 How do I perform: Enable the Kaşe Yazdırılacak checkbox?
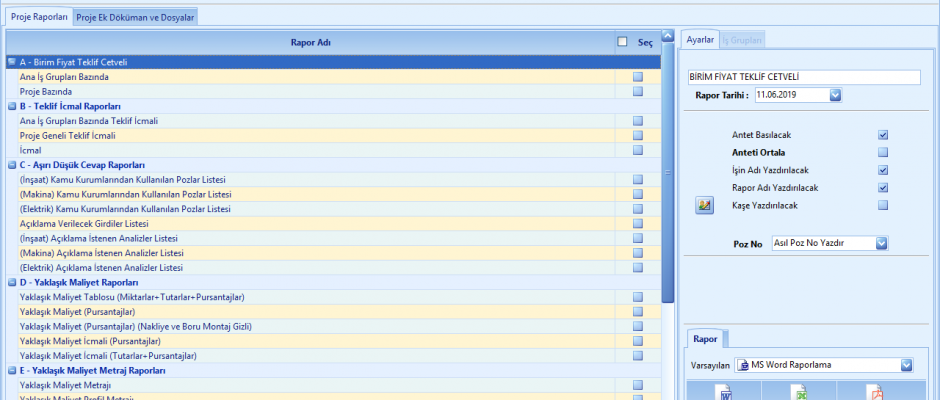click(x=883, y=205)
